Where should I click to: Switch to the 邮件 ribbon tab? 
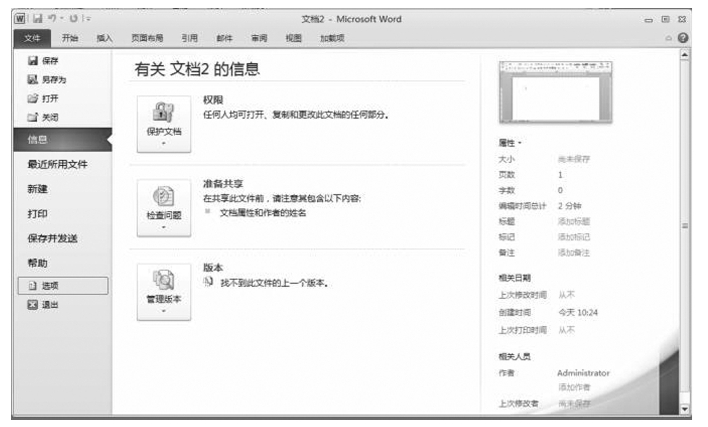coord(224,38)
